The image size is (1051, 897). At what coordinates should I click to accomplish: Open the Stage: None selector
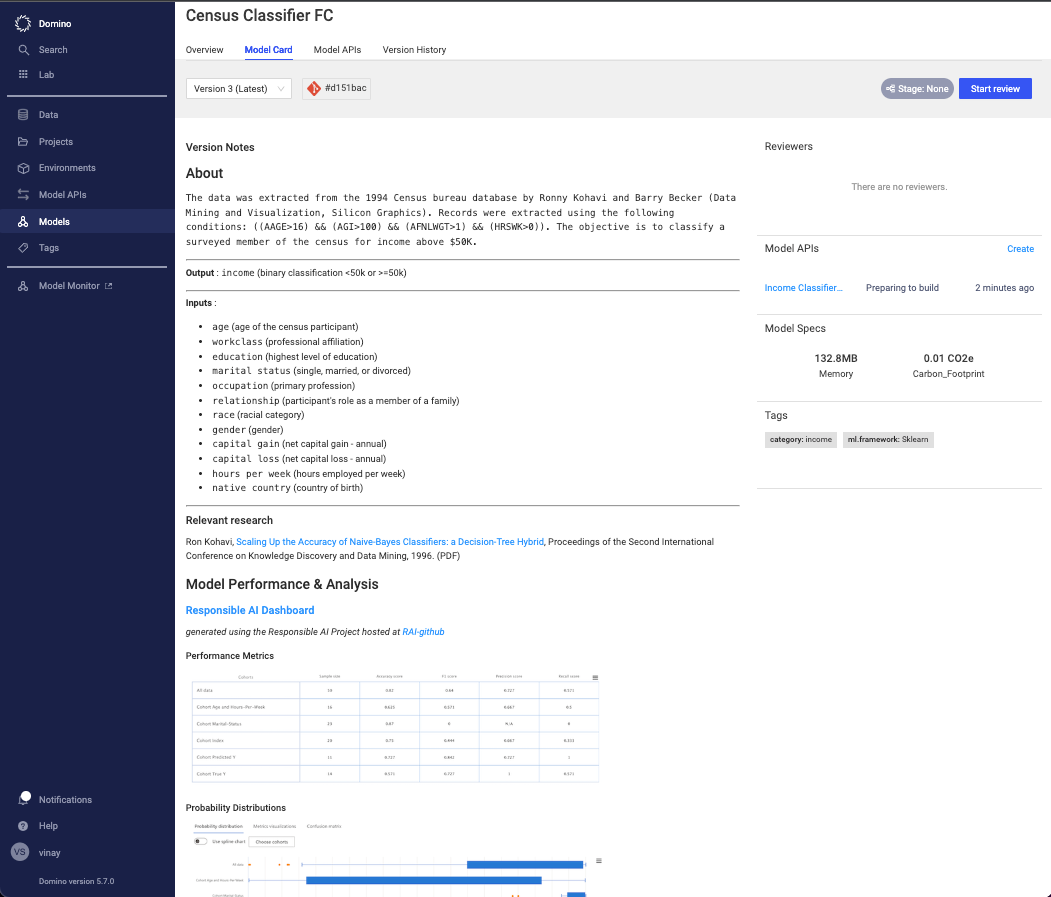point(916,88)
